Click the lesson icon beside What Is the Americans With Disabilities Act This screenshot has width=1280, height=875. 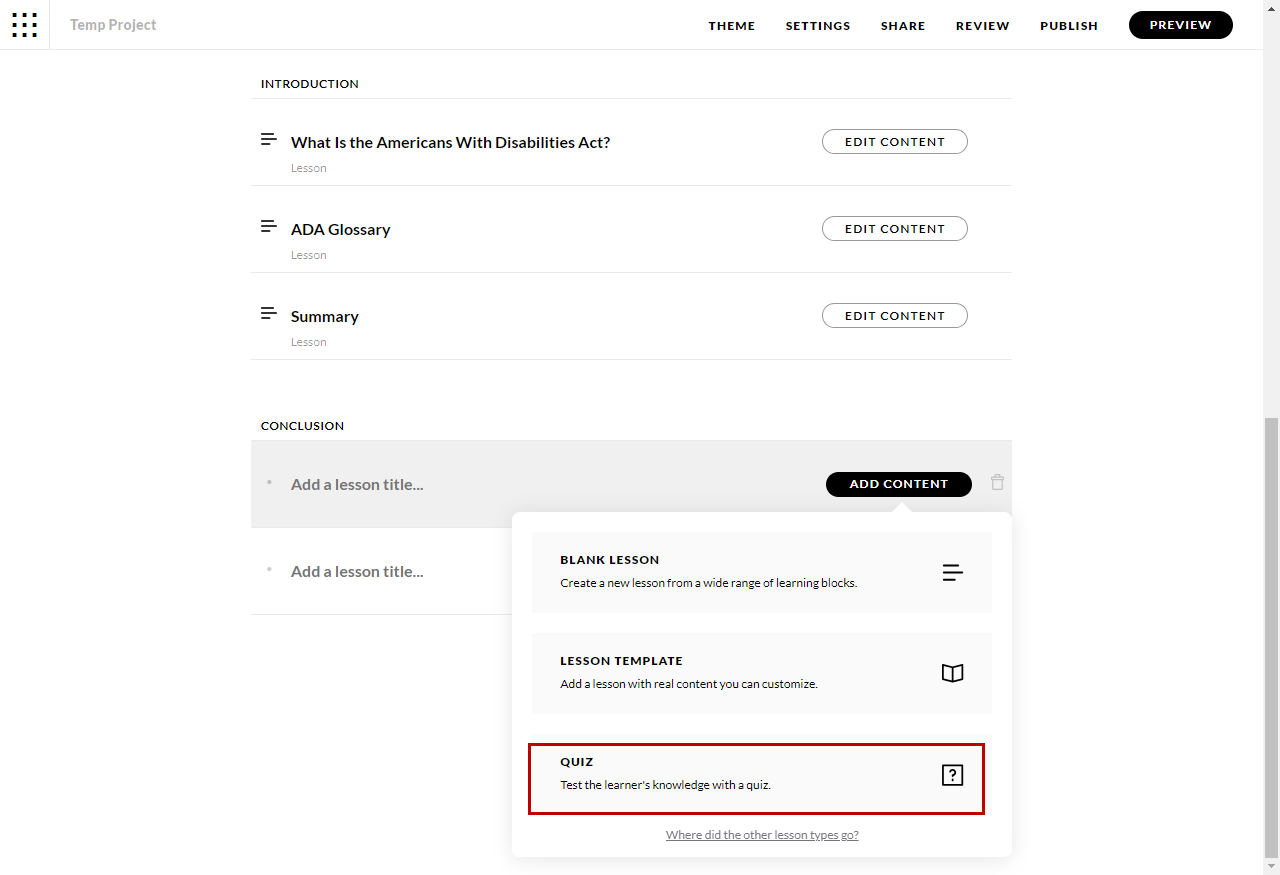point(268,140)
